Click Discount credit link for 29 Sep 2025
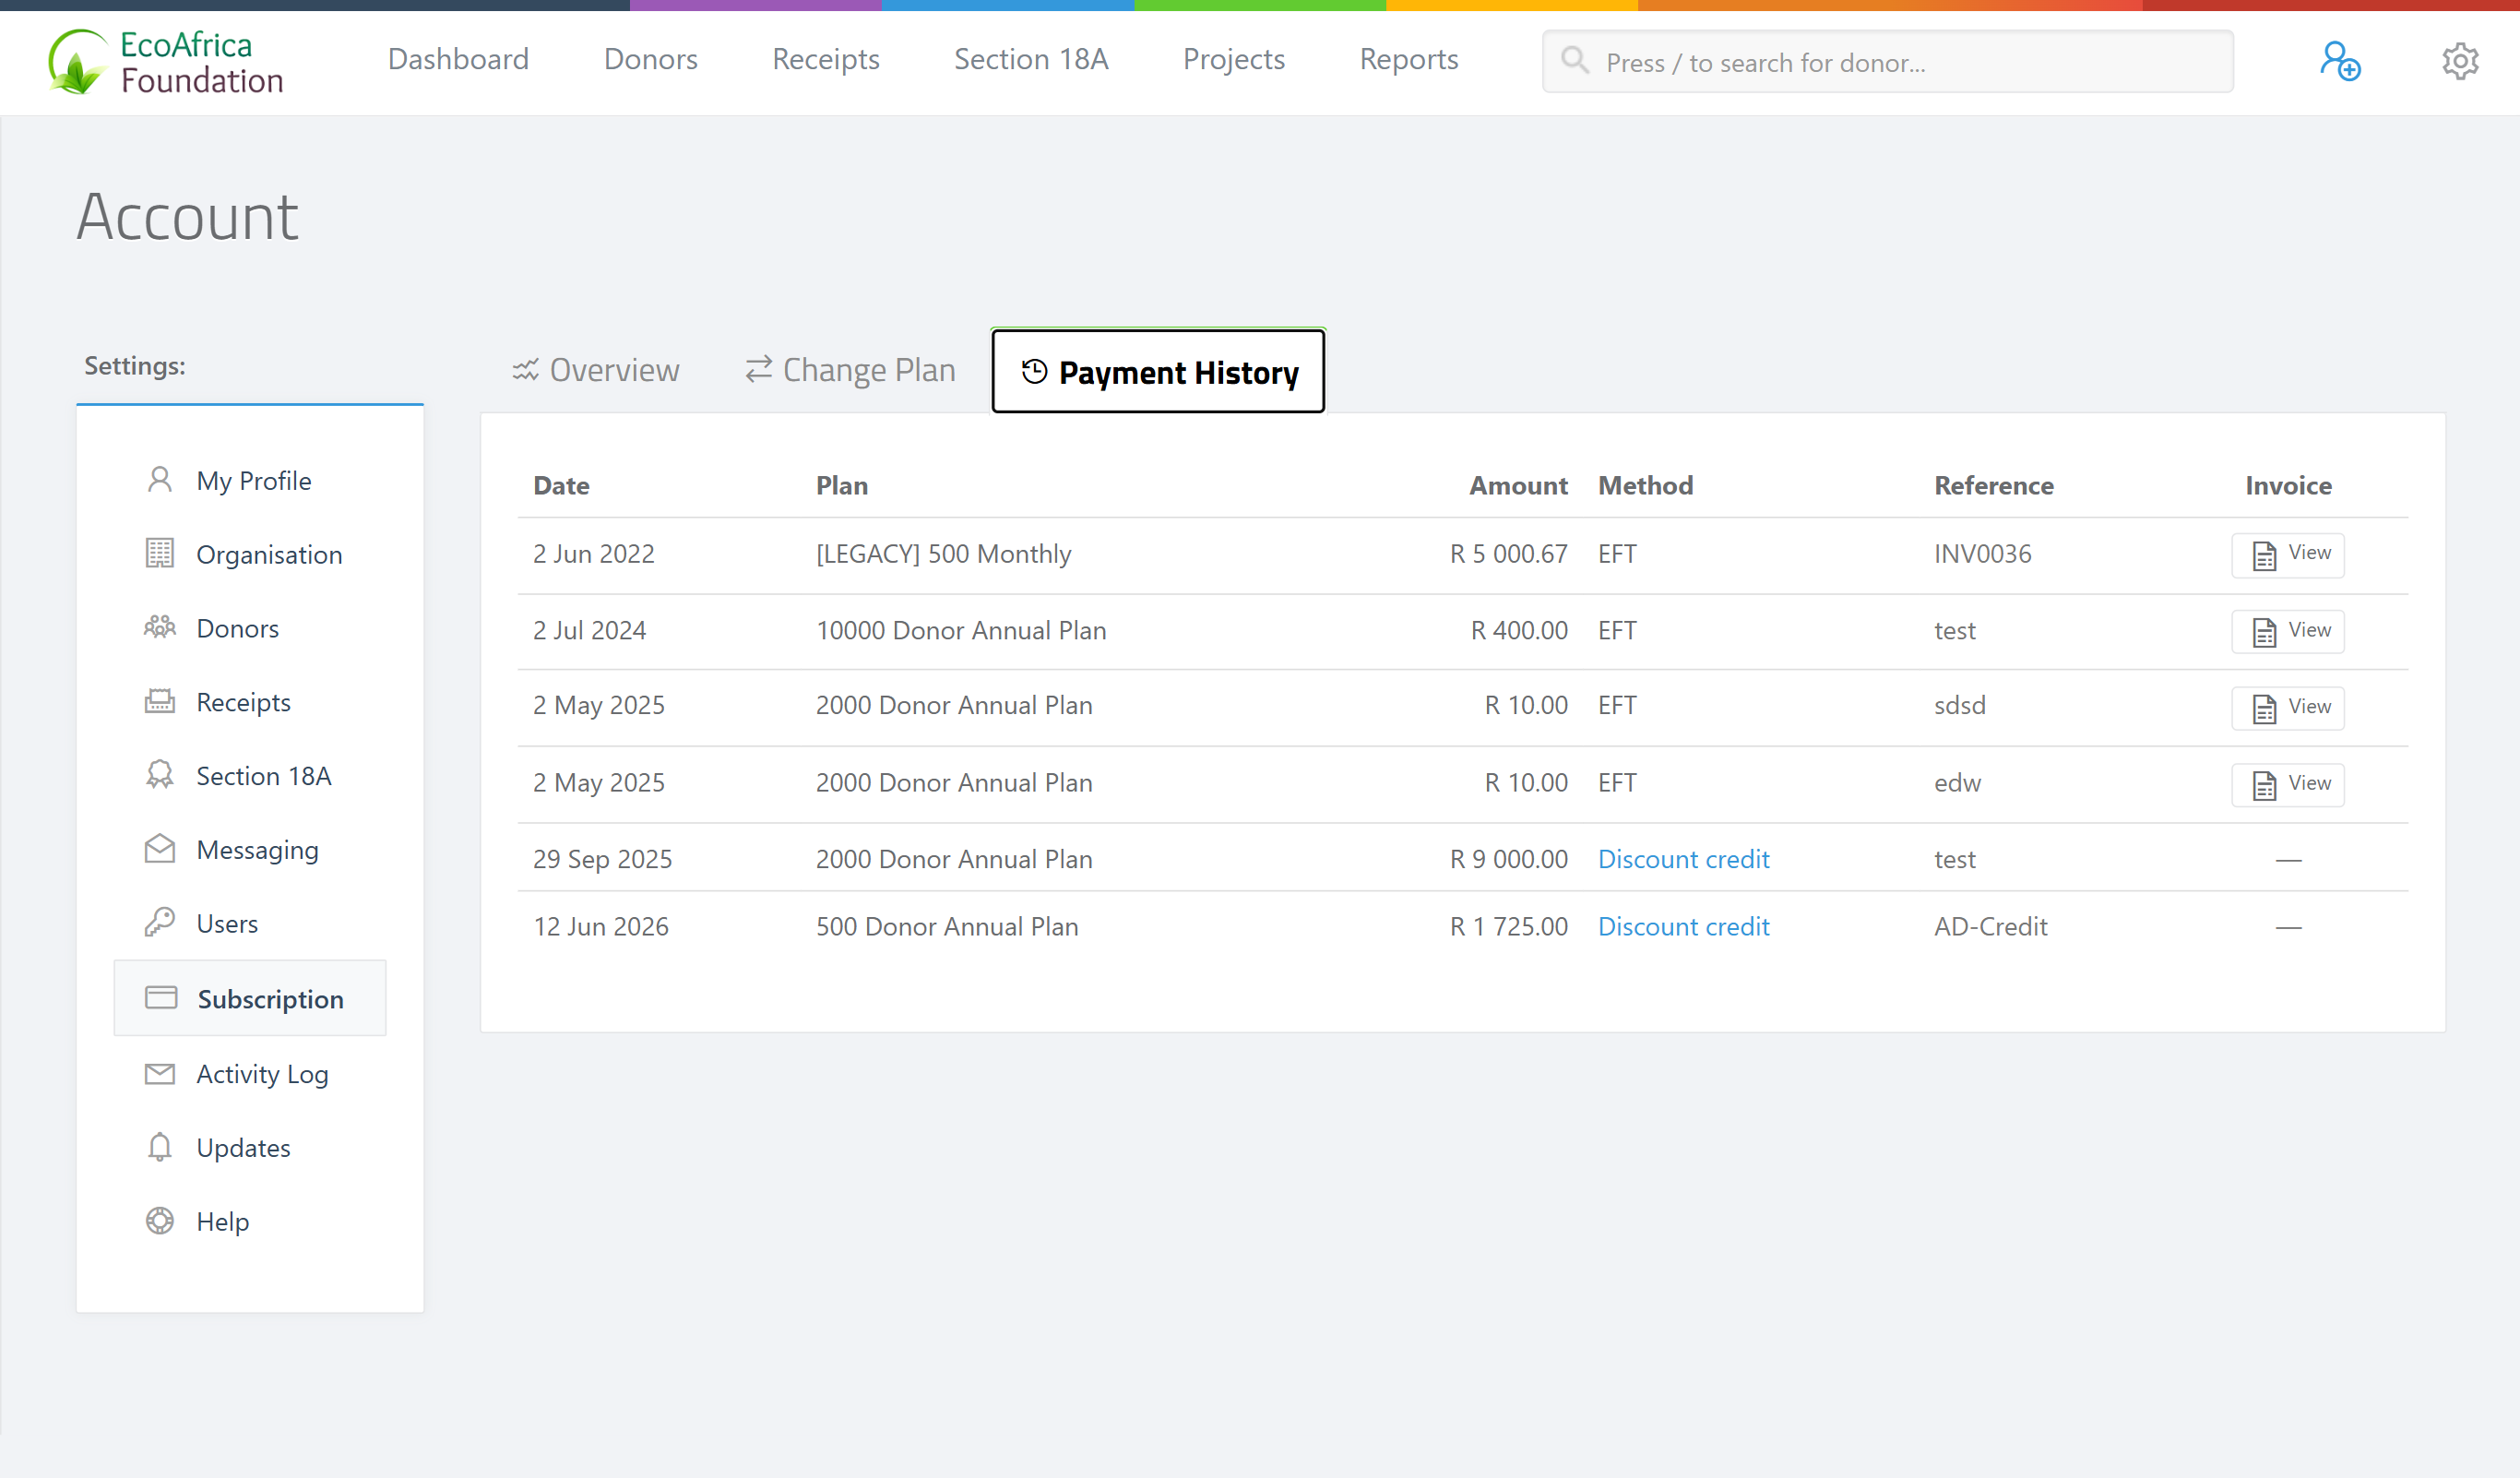2520x1478 pixels. pyautogui.click(x=1683, y=859)
